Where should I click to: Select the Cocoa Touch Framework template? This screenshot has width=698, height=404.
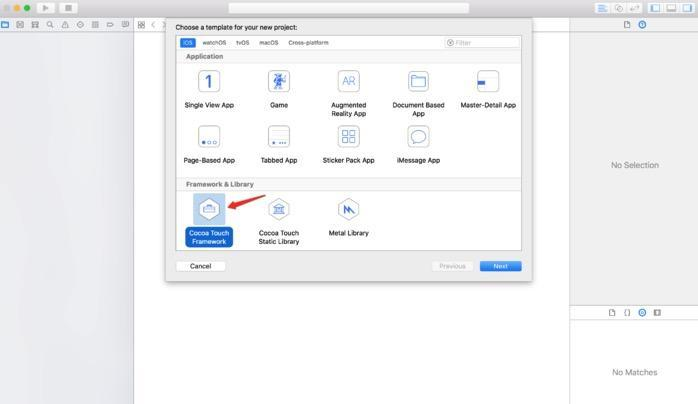coord(209,220)
